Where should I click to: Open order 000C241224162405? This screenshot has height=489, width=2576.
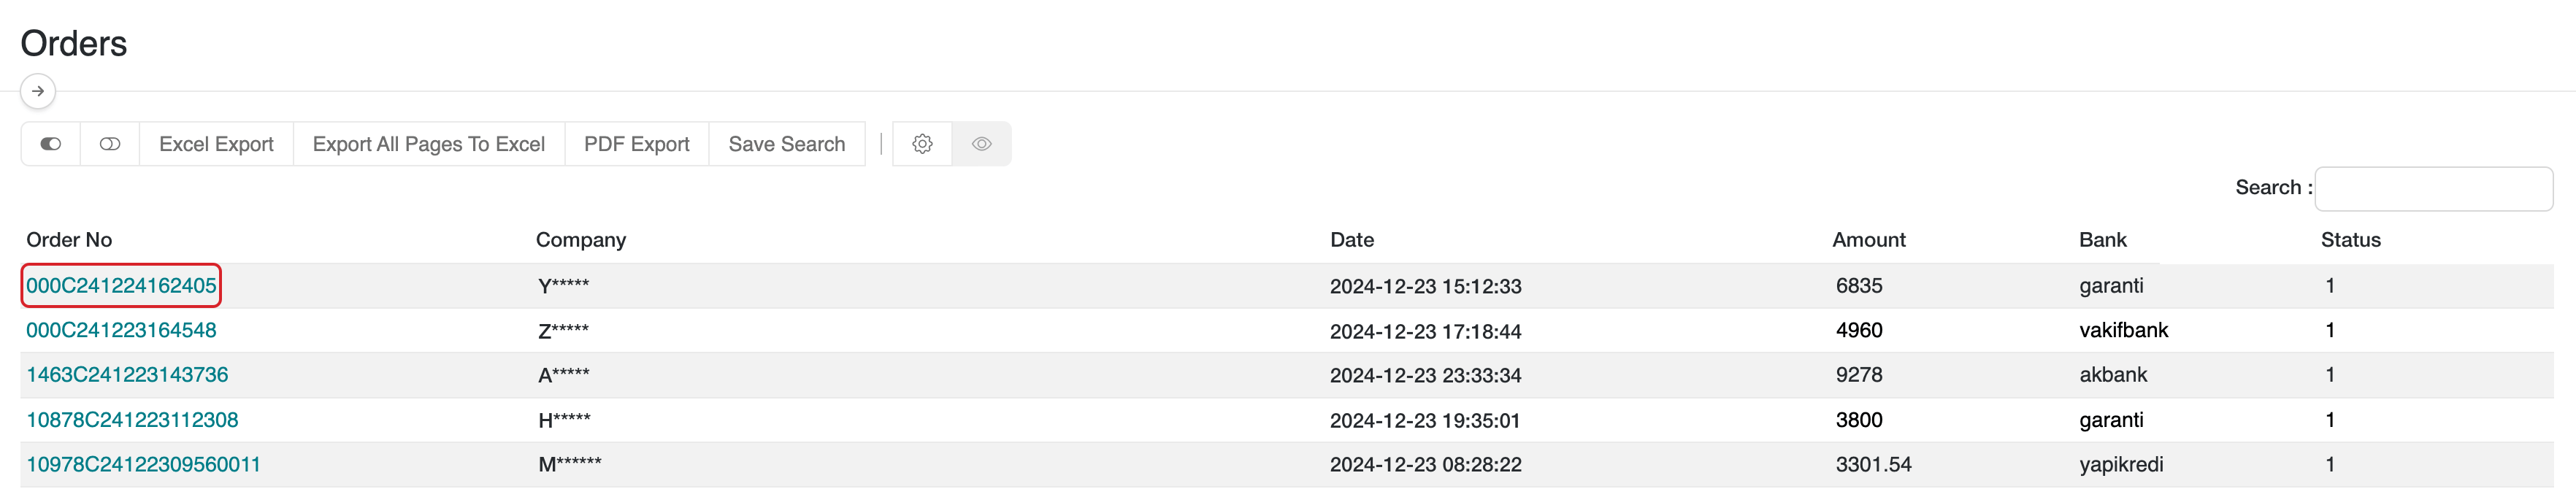coord(121,286)
